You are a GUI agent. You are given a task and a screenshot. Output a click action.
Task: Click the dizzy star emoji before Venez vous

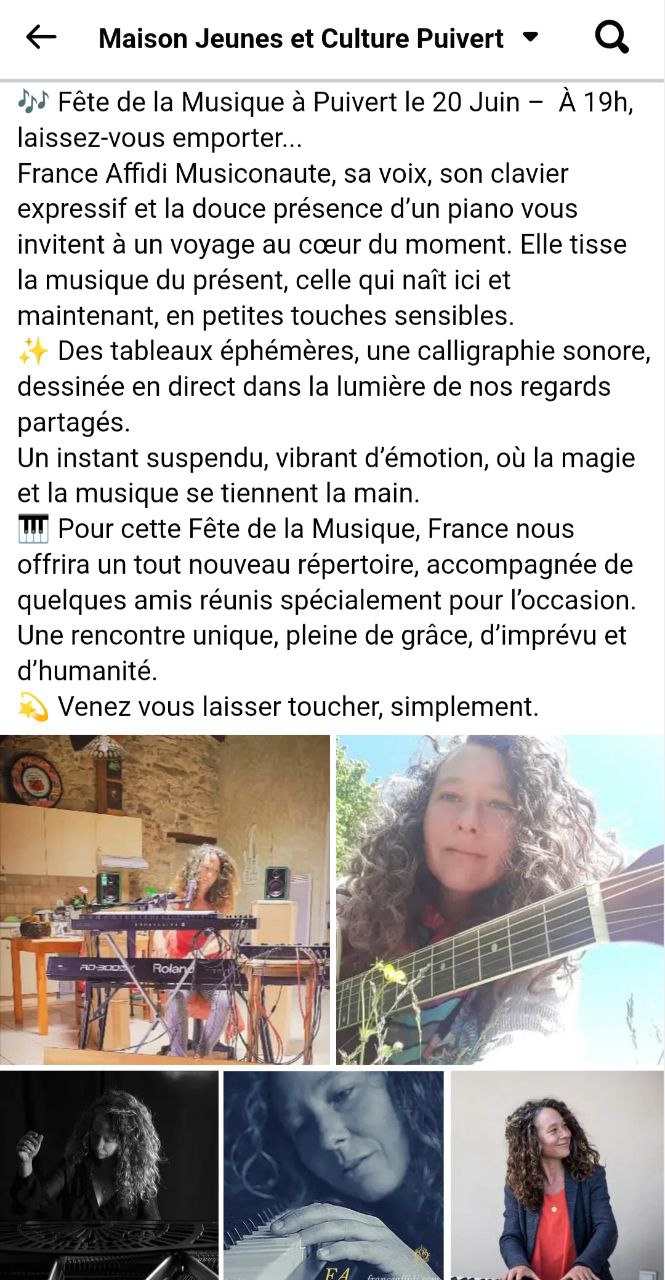click(x=33, y=707)
